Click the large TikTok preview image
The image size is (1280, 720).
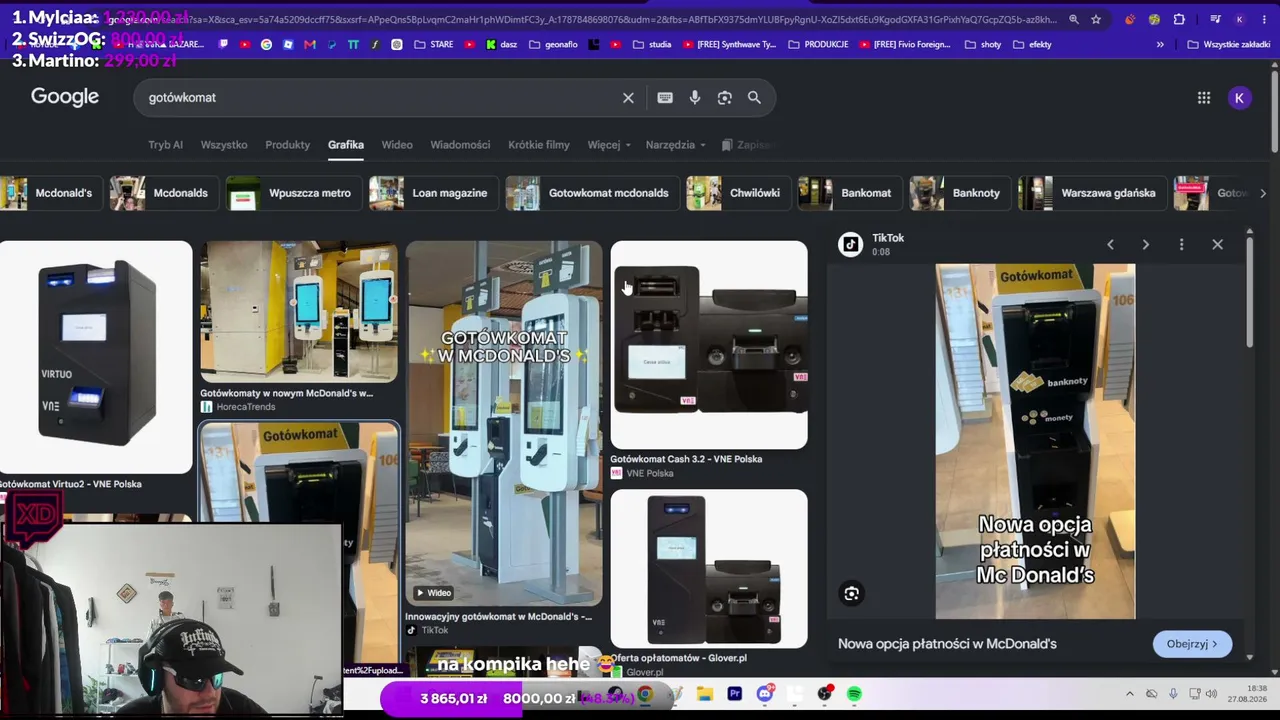[1035, 441]
